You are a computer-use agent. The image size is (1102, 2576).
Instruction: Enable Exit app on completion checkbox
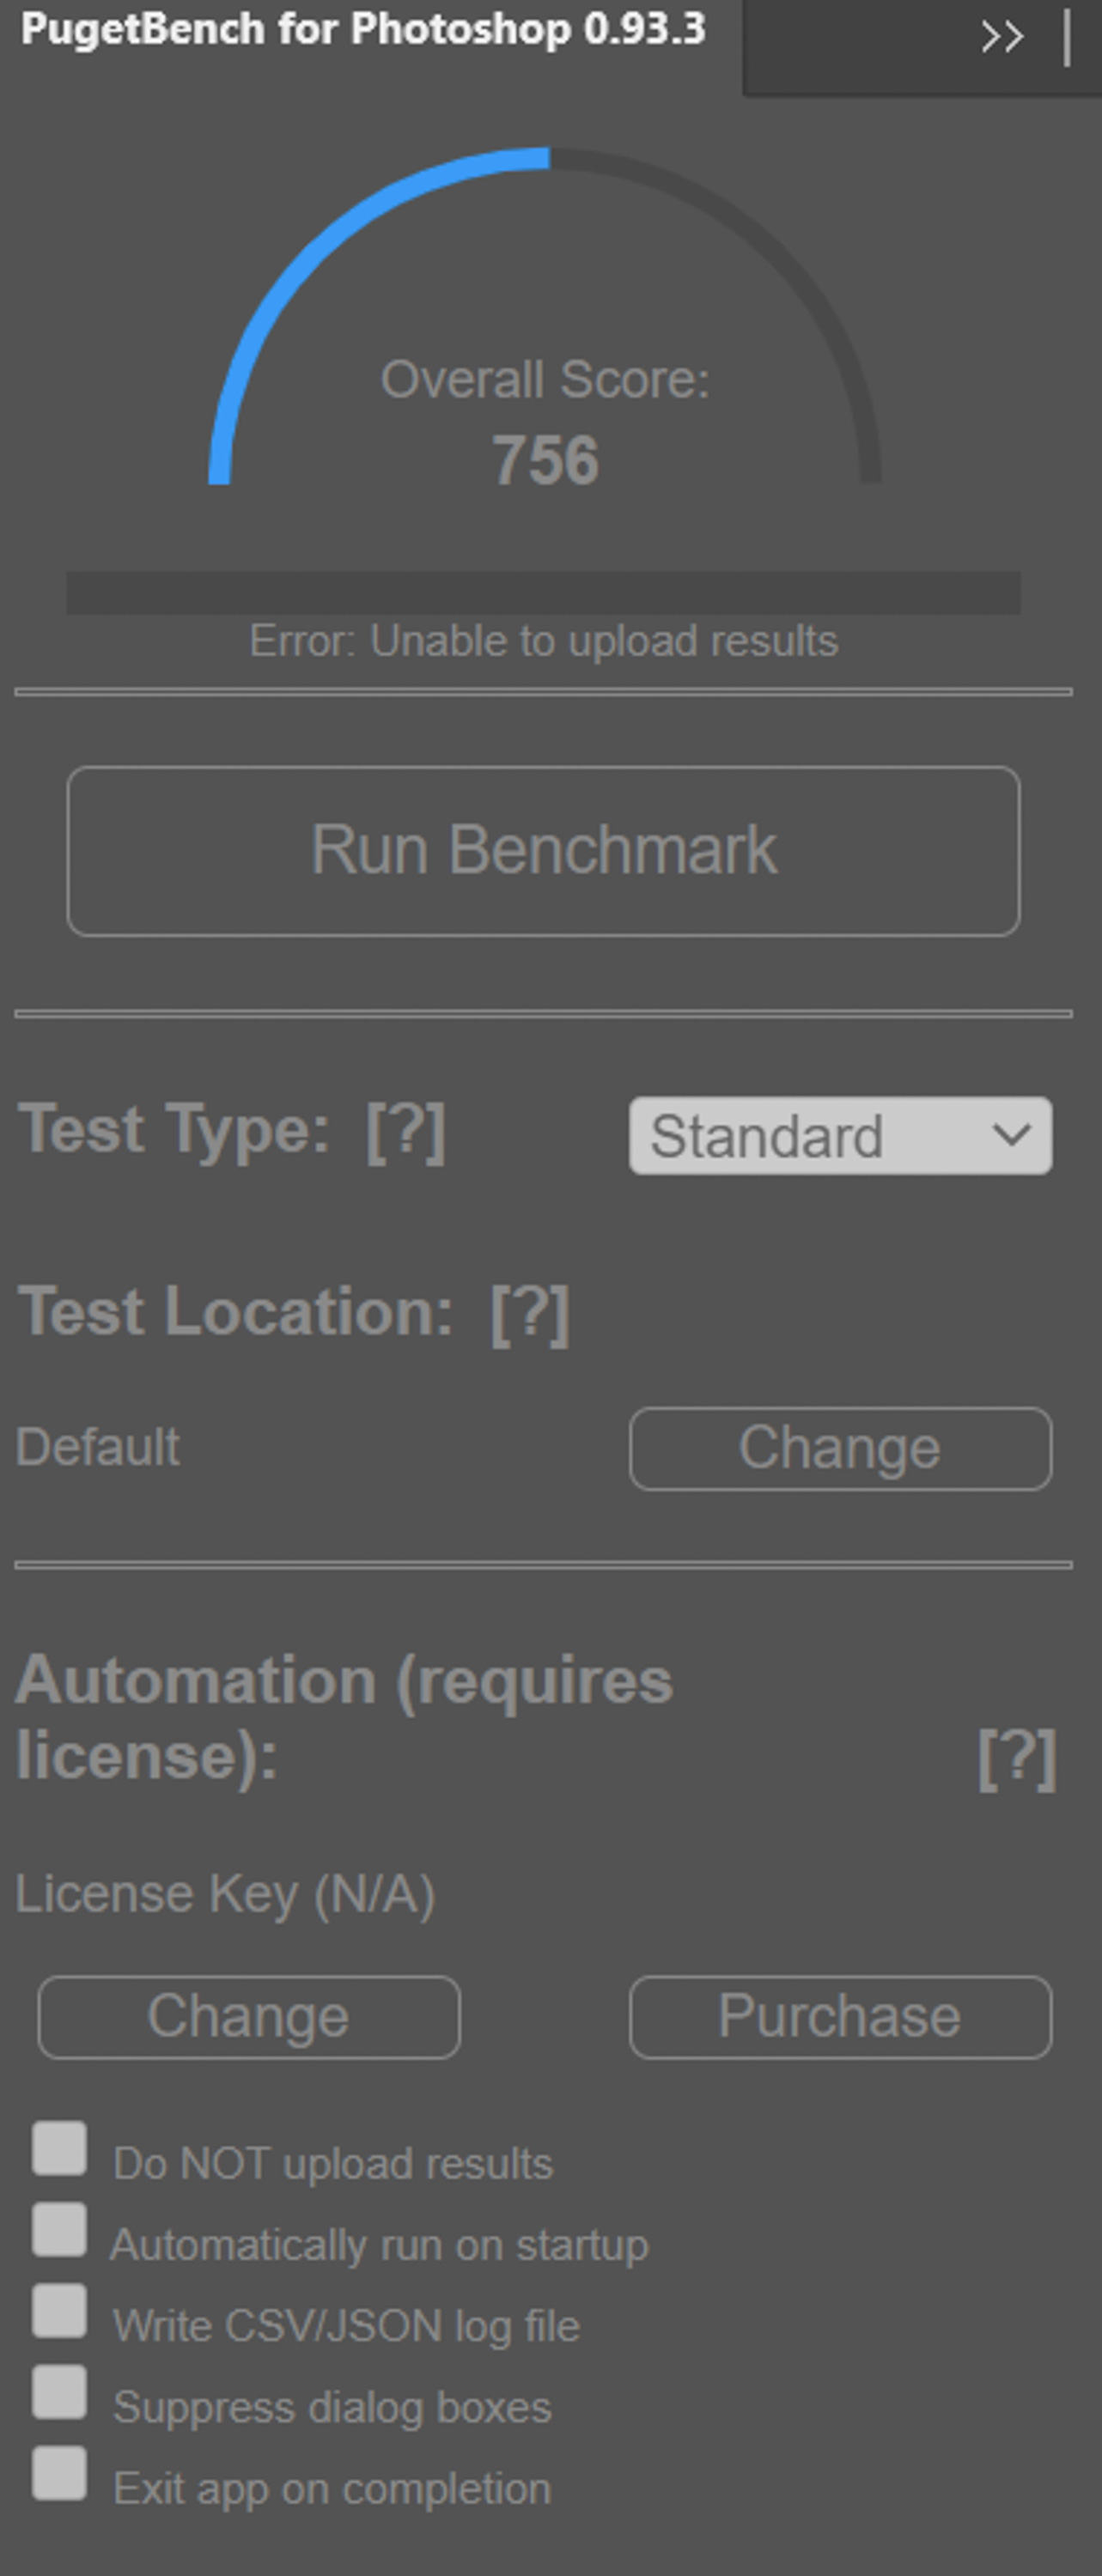59,2473
